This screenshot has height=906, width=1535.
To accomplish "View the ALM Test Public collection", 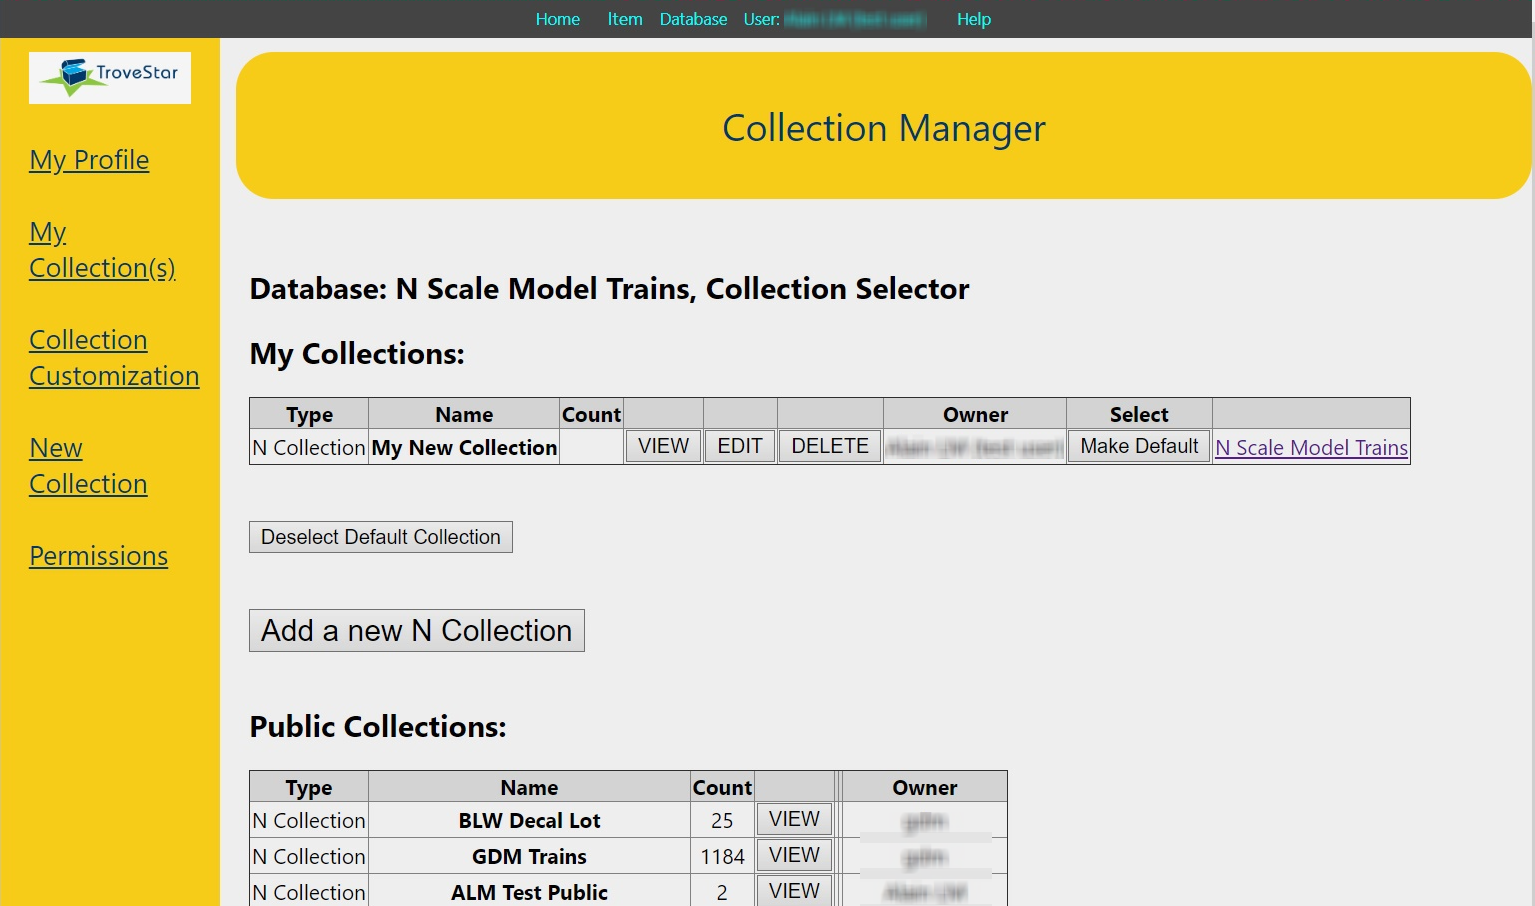I will click(794, 891).
